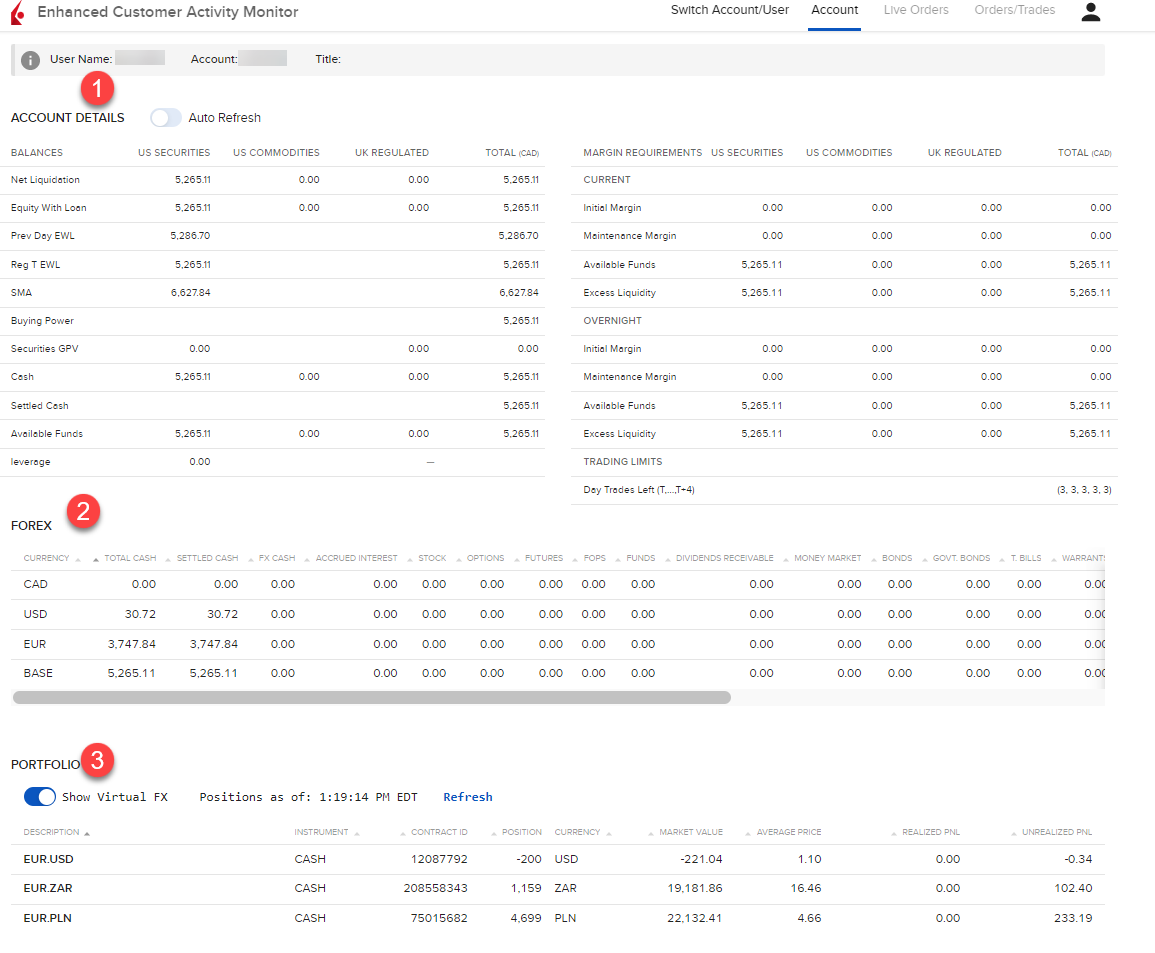Click the Prev Day EWL label

click(x=43, y=236)
